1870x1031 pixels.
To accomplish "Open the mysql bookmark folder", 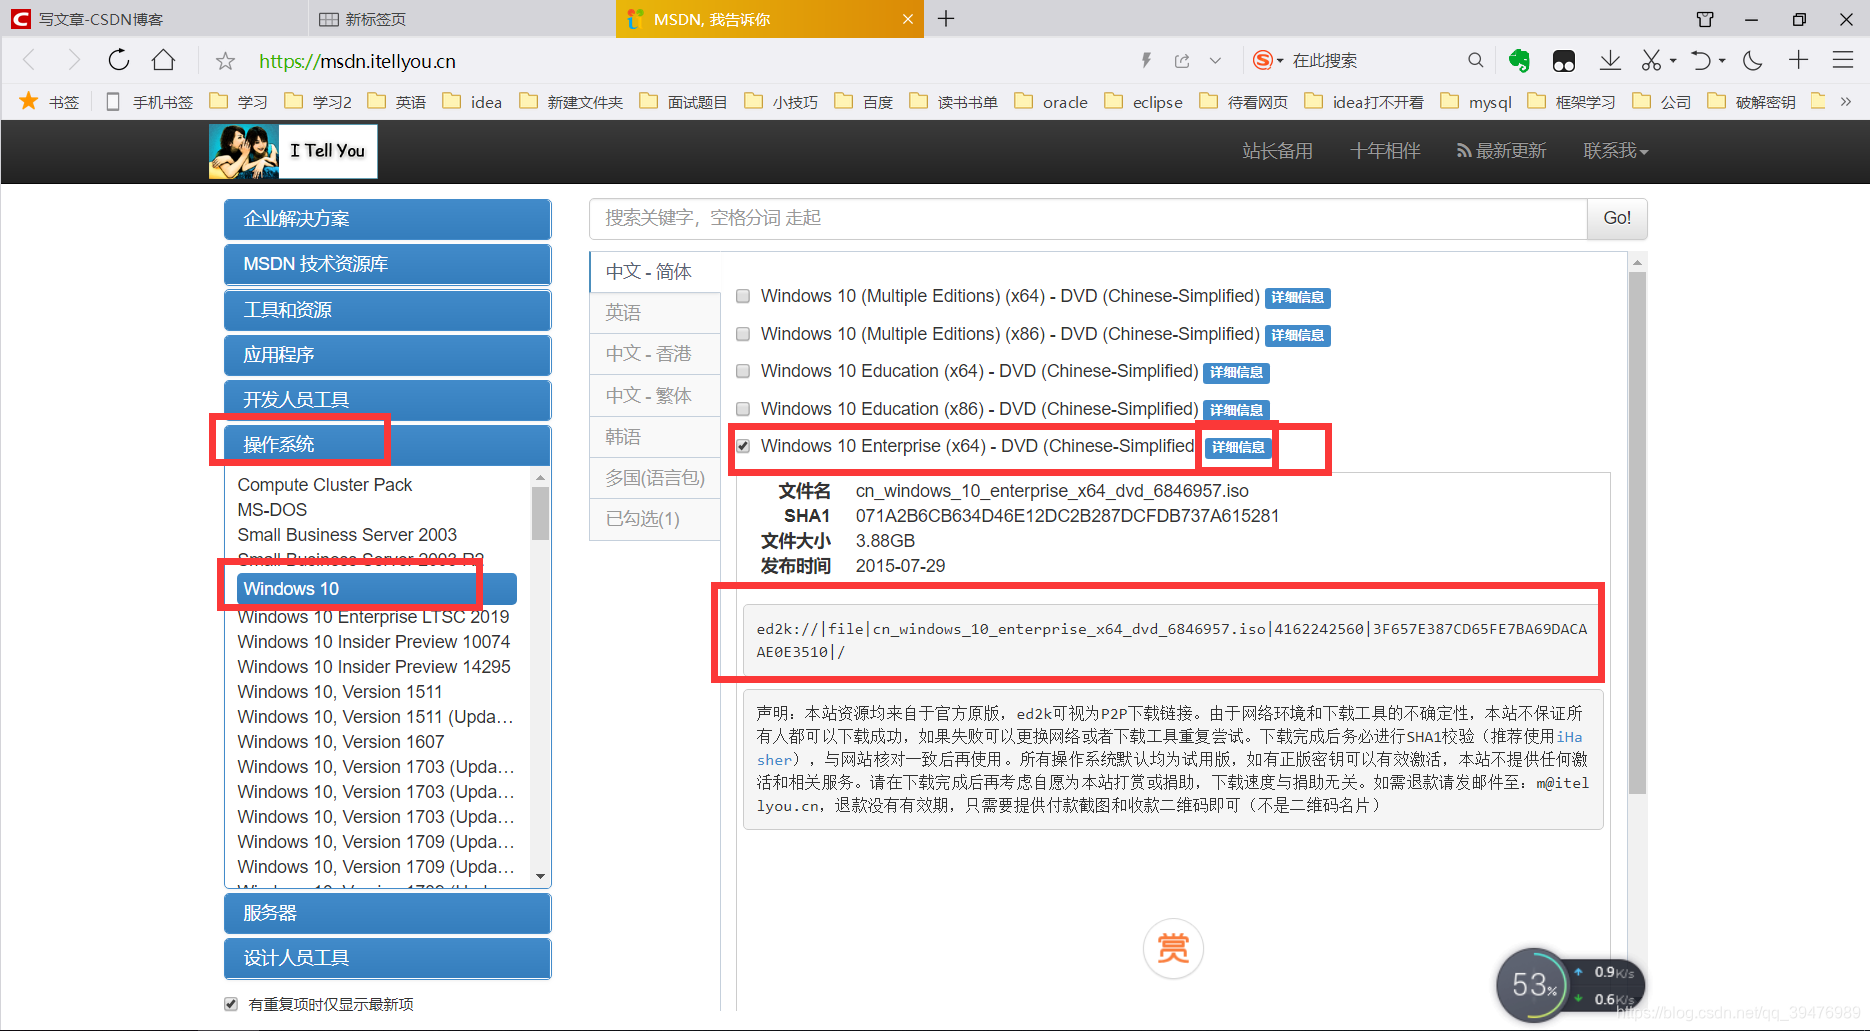I will coord(1476,101).
